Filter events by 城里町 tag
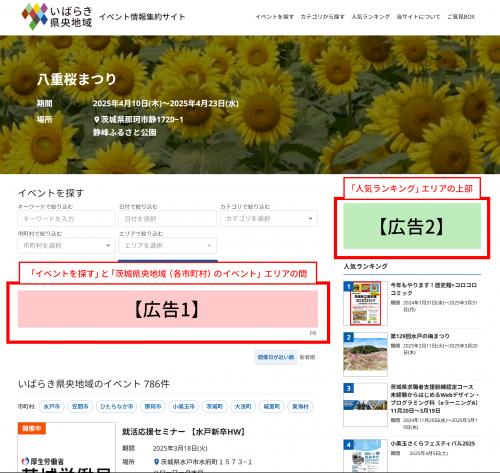The width and height of the screenshot is (500, 473). tap(272, 407)
